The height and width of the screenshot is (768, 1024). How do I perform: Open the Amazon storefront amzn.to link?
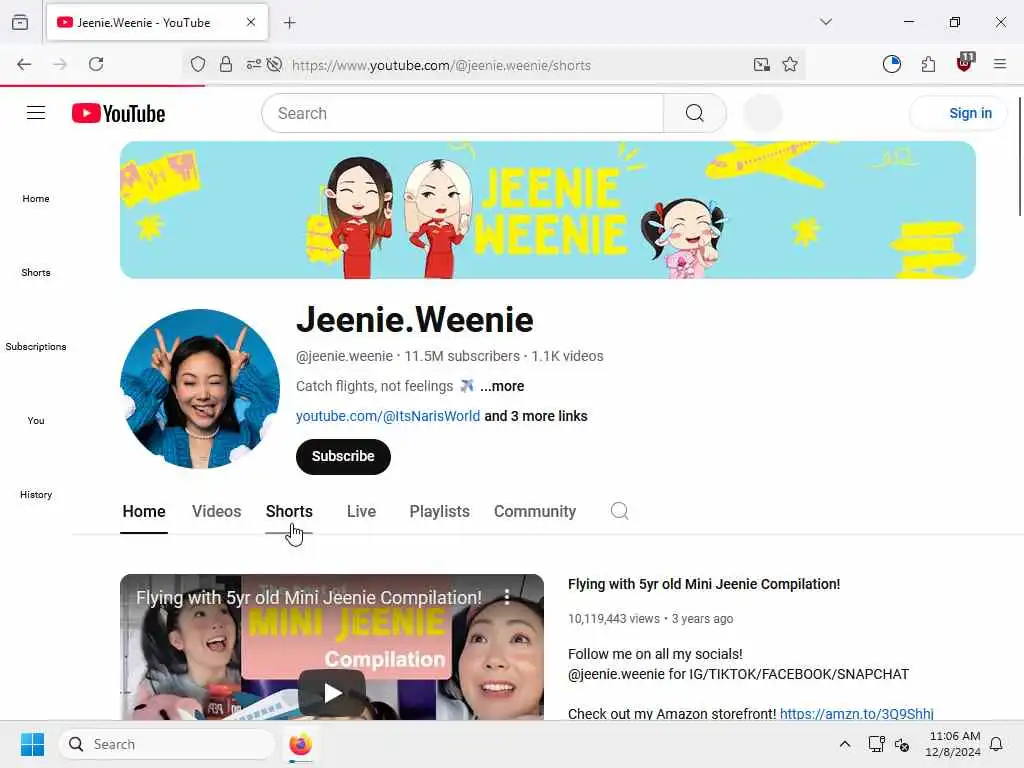coord(857,713)
